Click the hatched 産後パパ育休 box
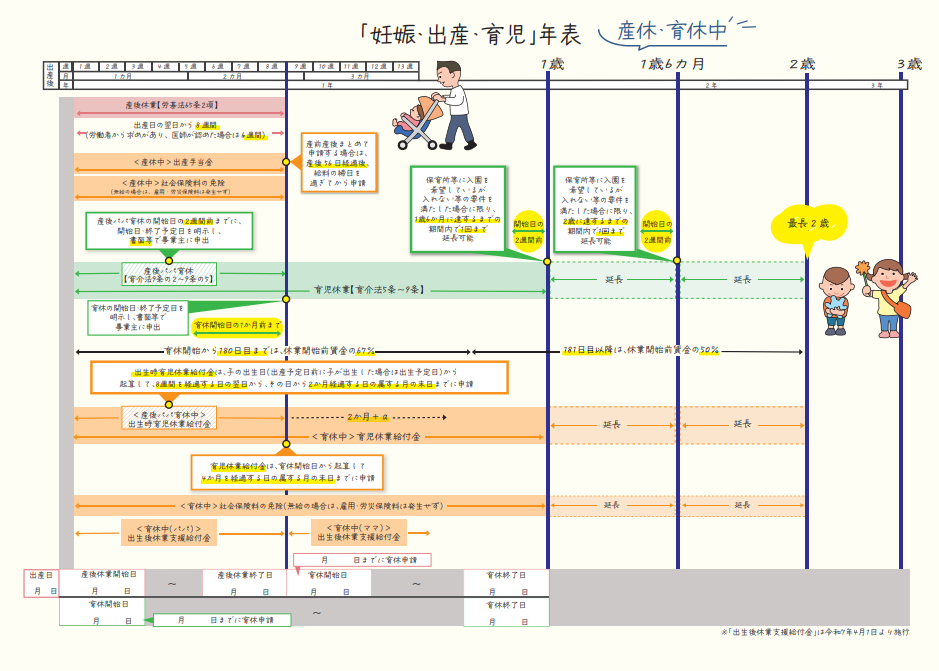Viewport: 939px width, 671px height. (168, 275)
